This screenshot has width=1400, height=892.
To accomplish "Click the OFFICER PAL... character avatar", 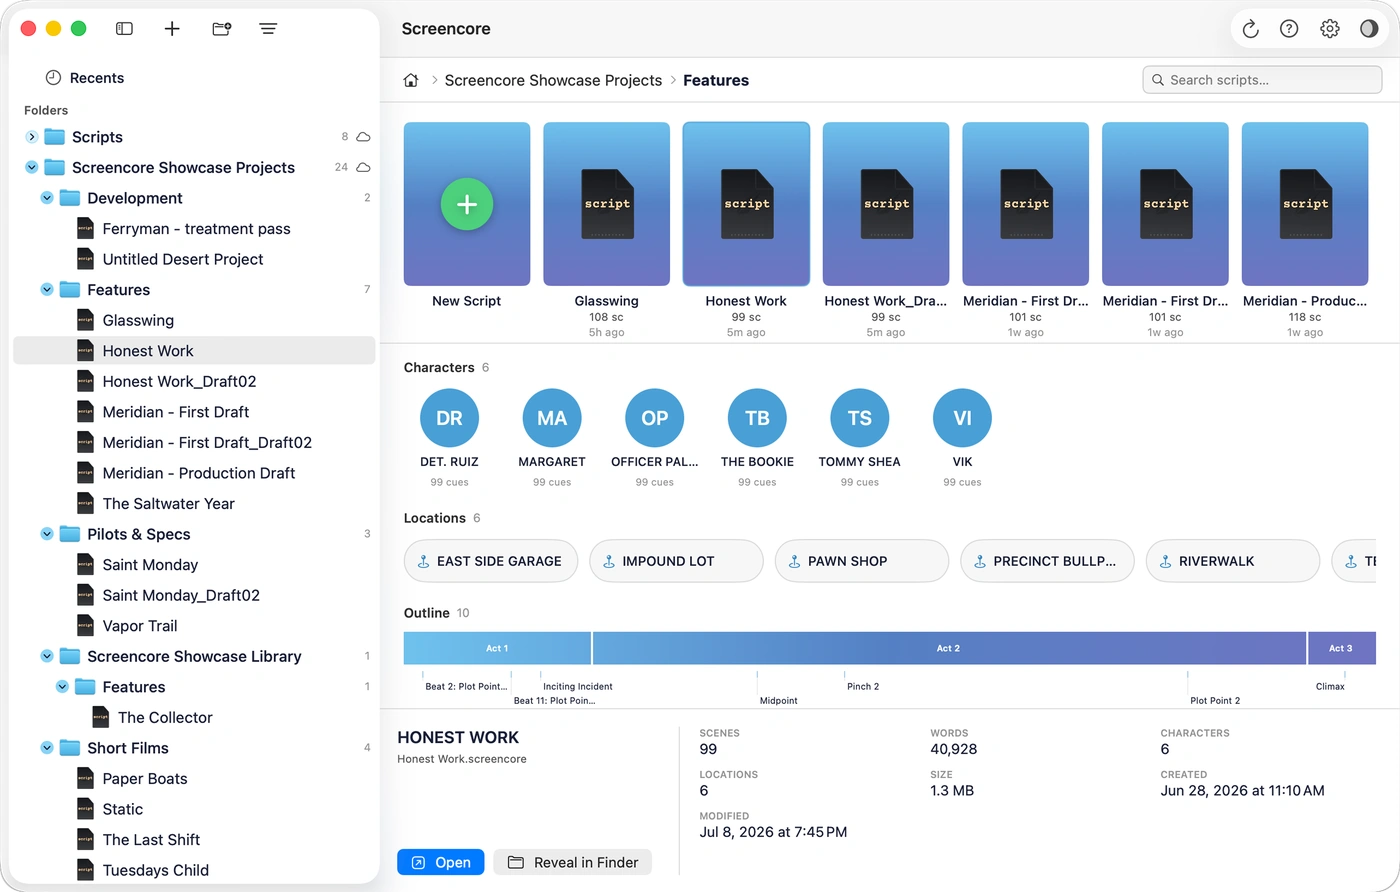I will click(x=655, y=418).
